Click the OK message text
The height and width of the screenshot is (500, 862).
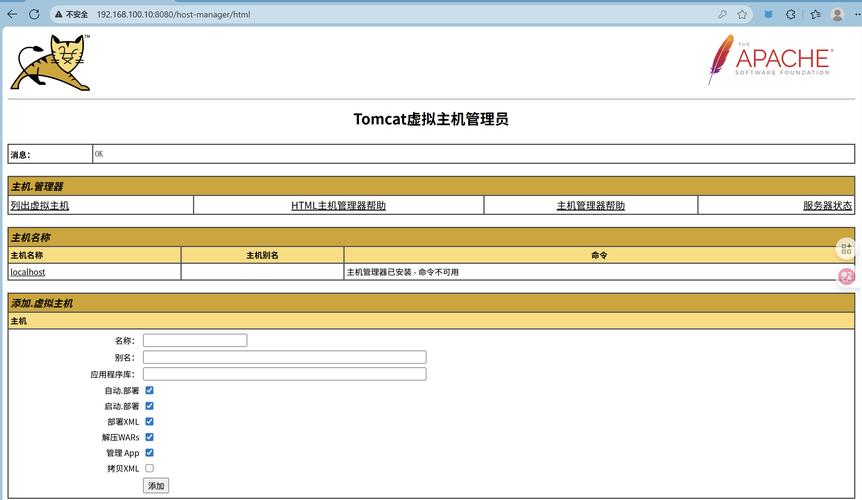99,154
